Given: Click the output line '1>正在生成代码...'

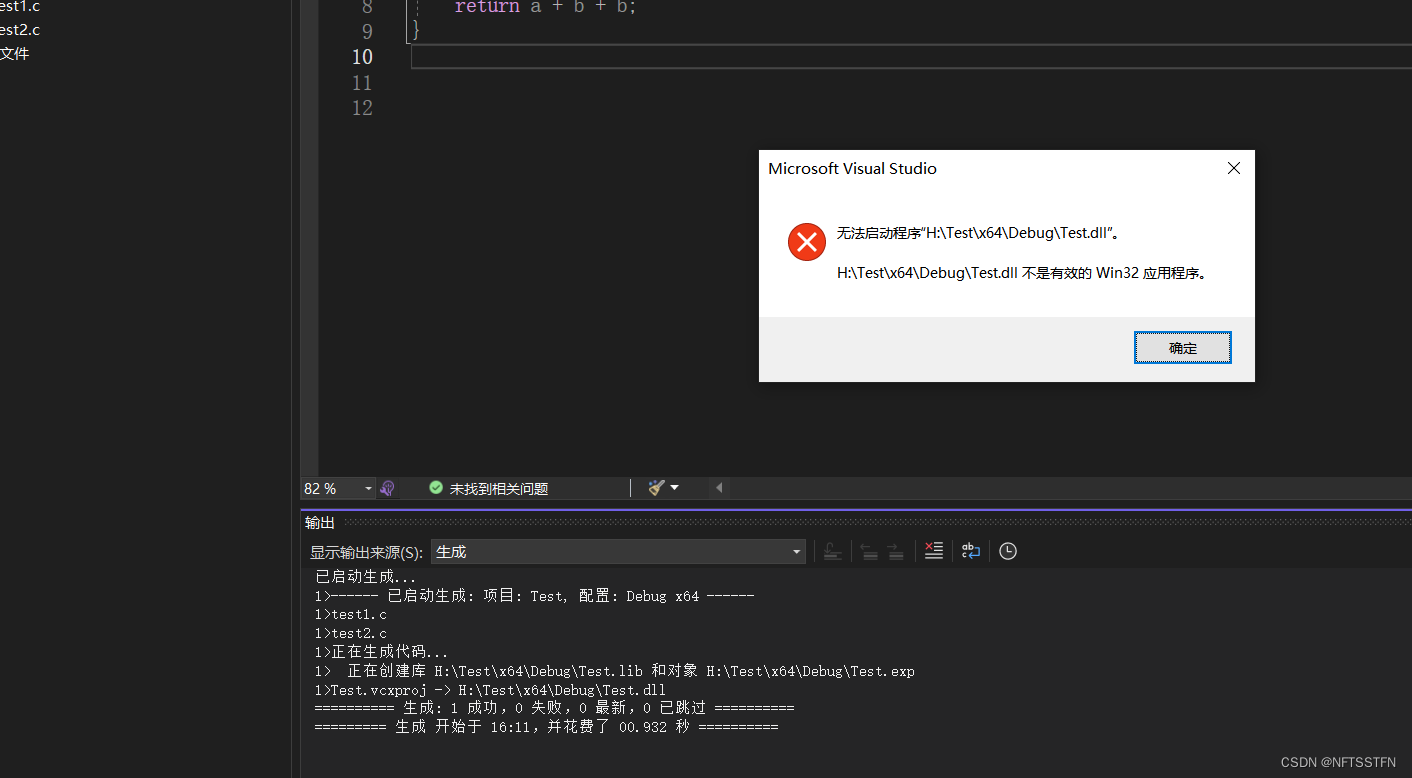Looking at the screenshot, I should pyautogui.click(x=381, y=652).
